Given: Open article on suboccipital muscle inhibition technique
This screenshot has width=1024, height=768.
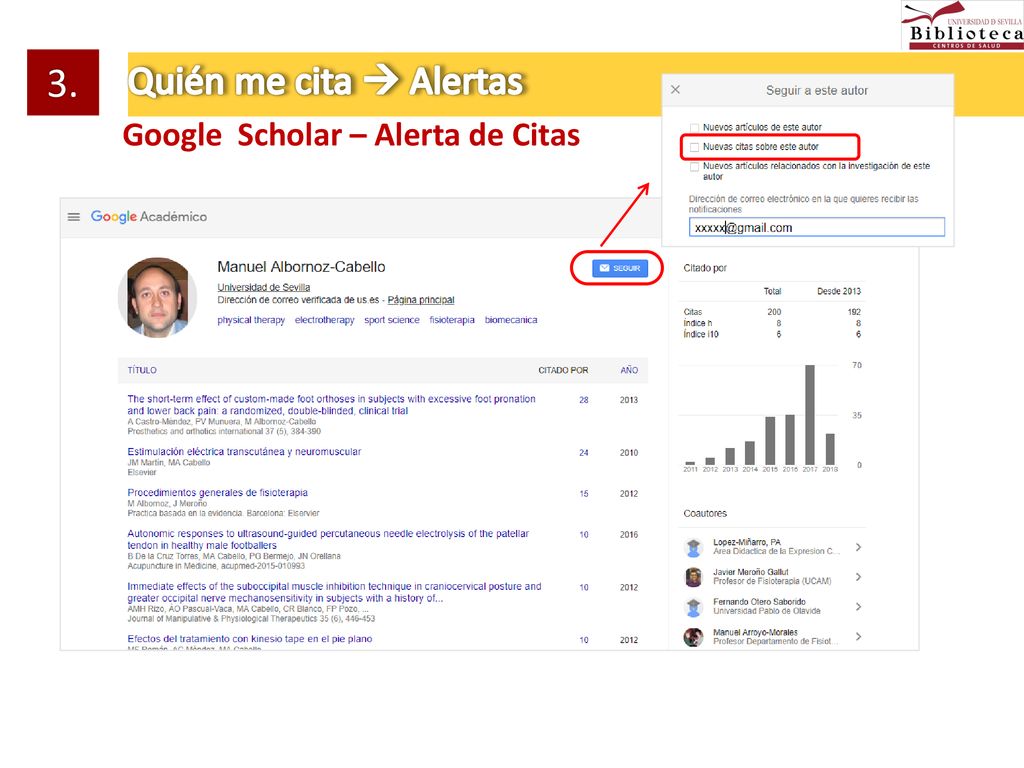Looking at the screenshot, I should [x=334, y=592].
